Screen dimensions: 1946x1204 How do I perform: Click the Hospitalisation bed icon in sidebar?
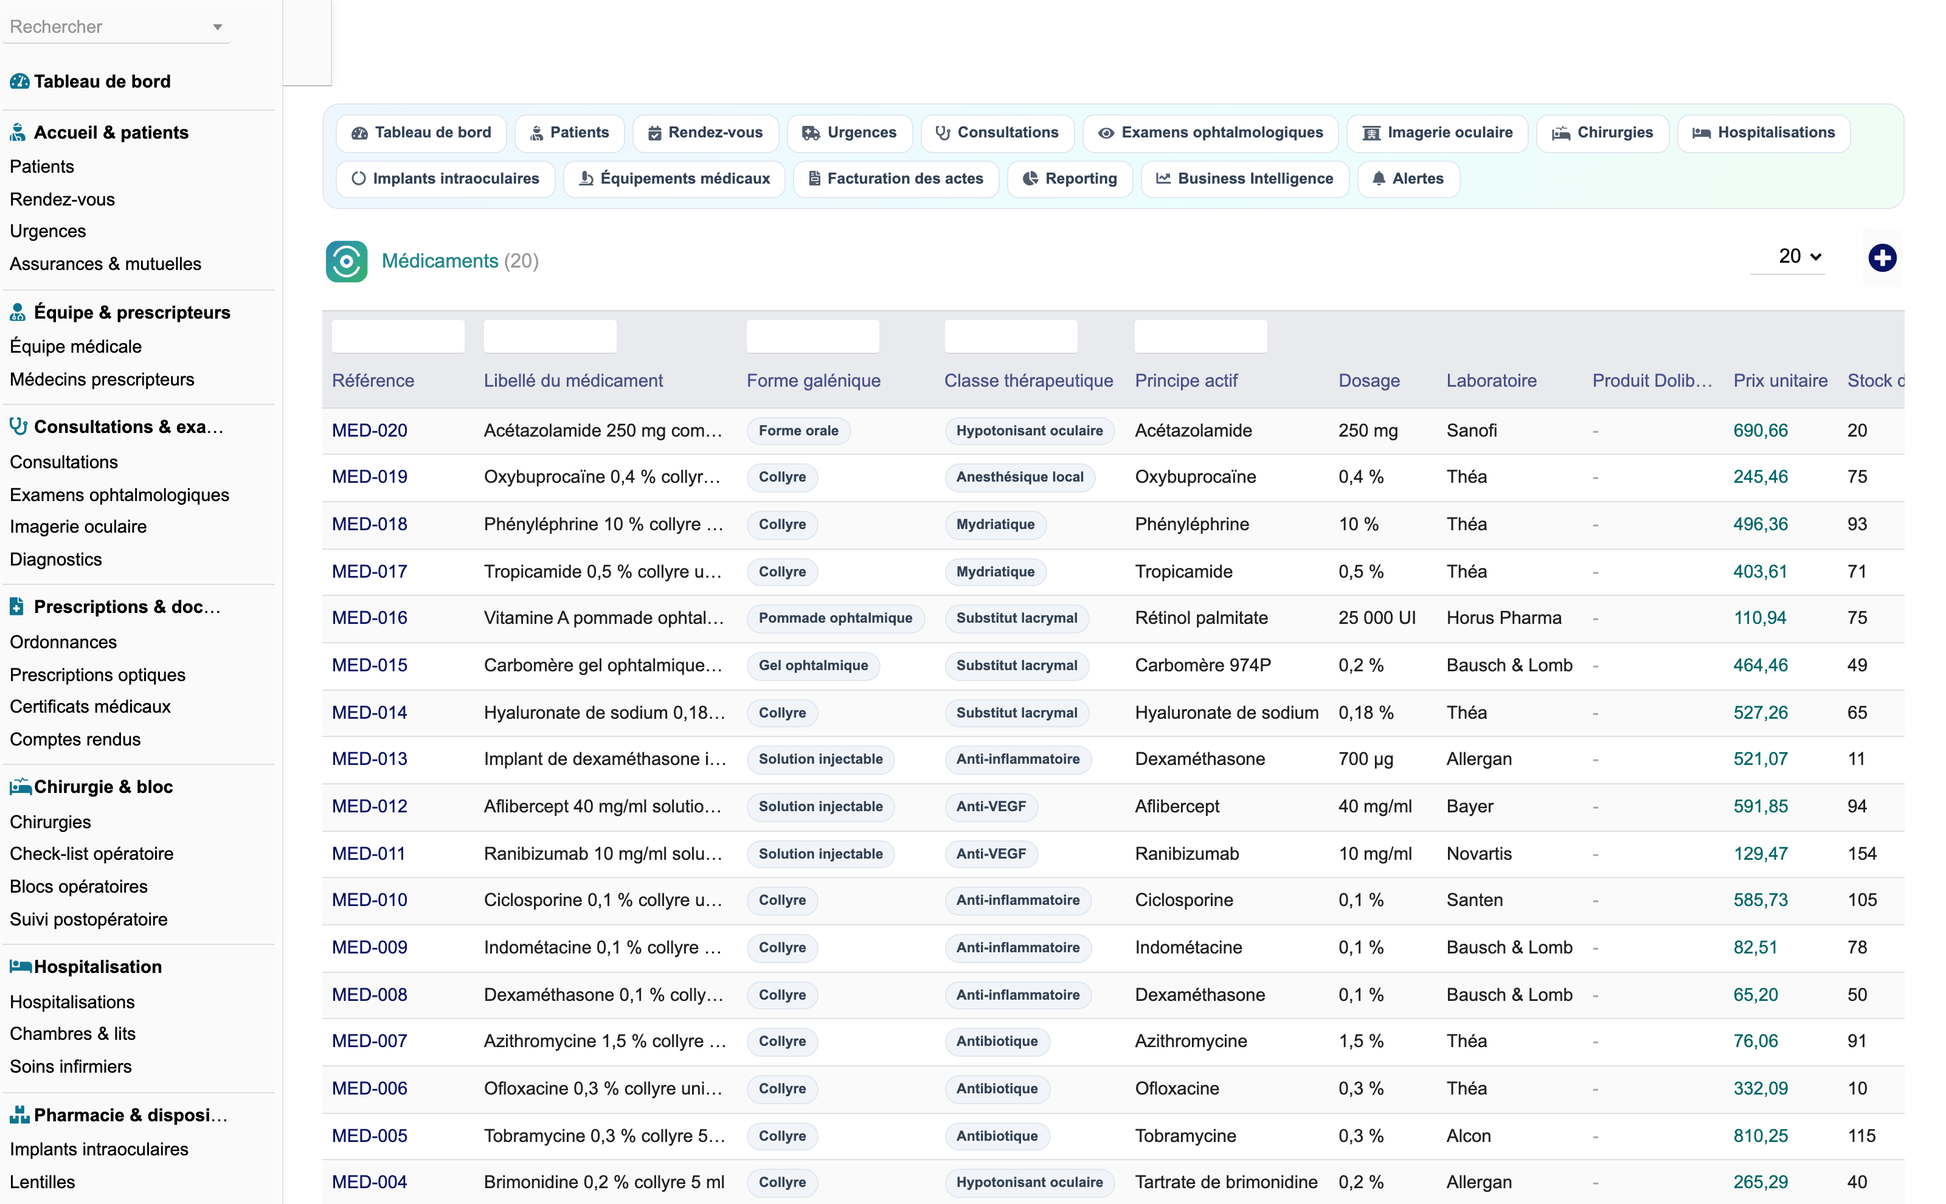(x=20, y=967)
